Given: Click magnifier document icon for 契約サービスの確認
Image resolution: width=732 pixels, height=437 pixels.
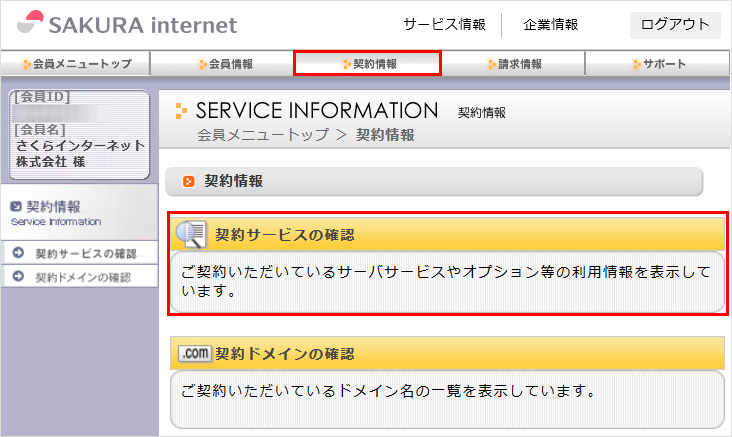Looking at the screenshot, I should click(x=191, y=234).
